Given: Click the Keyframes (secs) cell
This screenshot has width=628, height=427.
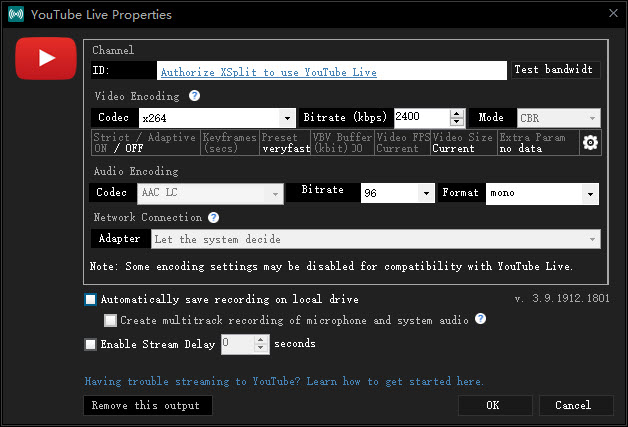Looking at the screenshot, I should pyautogui.click(x=230, y=143).
